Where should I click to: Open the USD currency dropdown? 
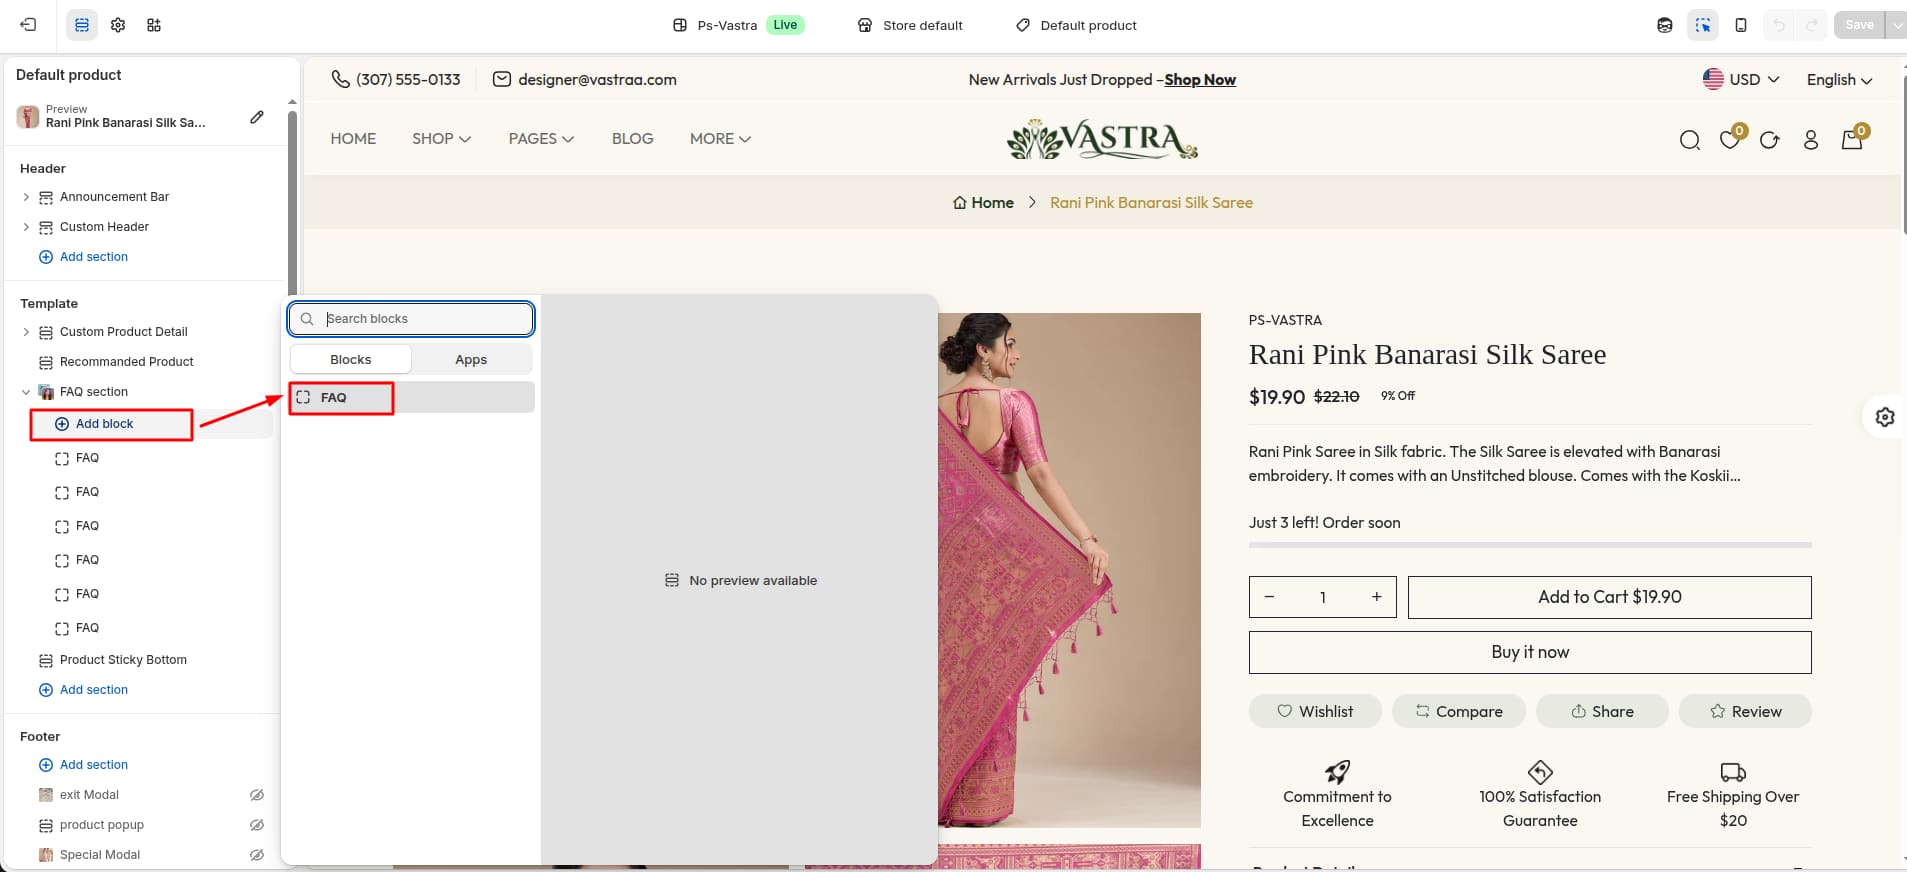coord(1741,79)
